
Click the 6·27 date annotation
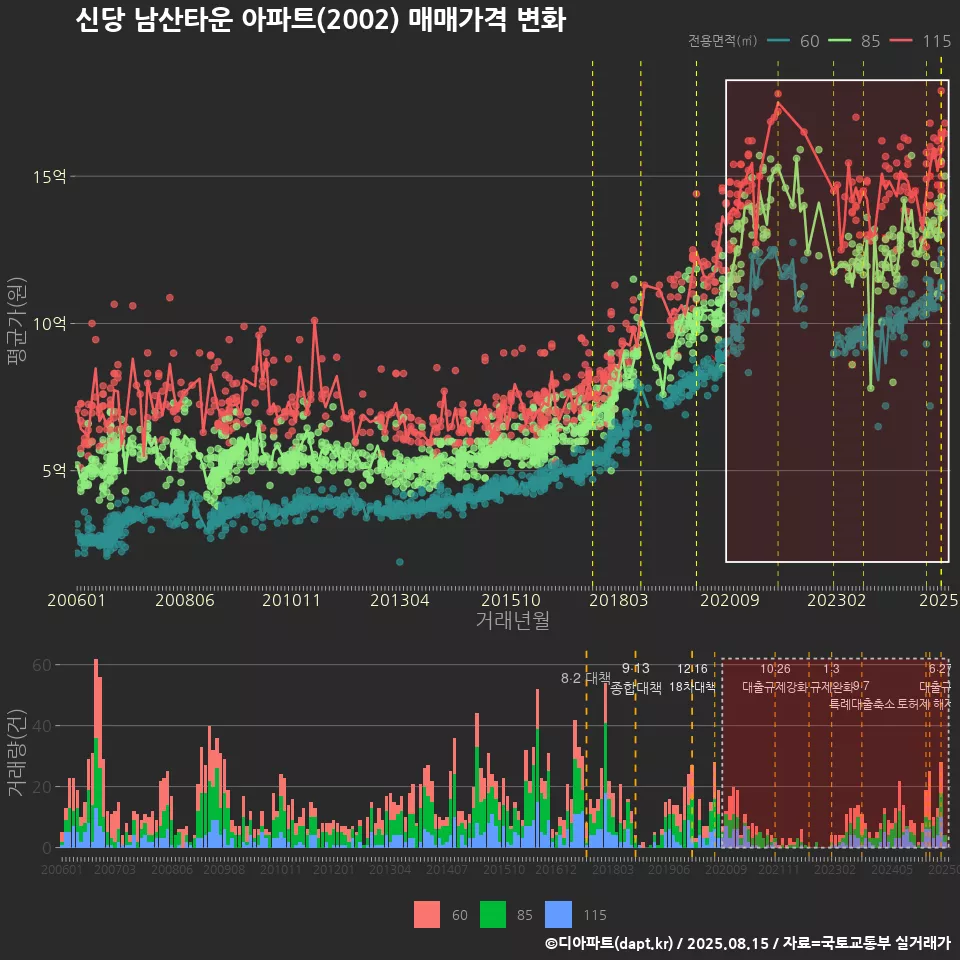pyautogui.click(x=939, y=669)
